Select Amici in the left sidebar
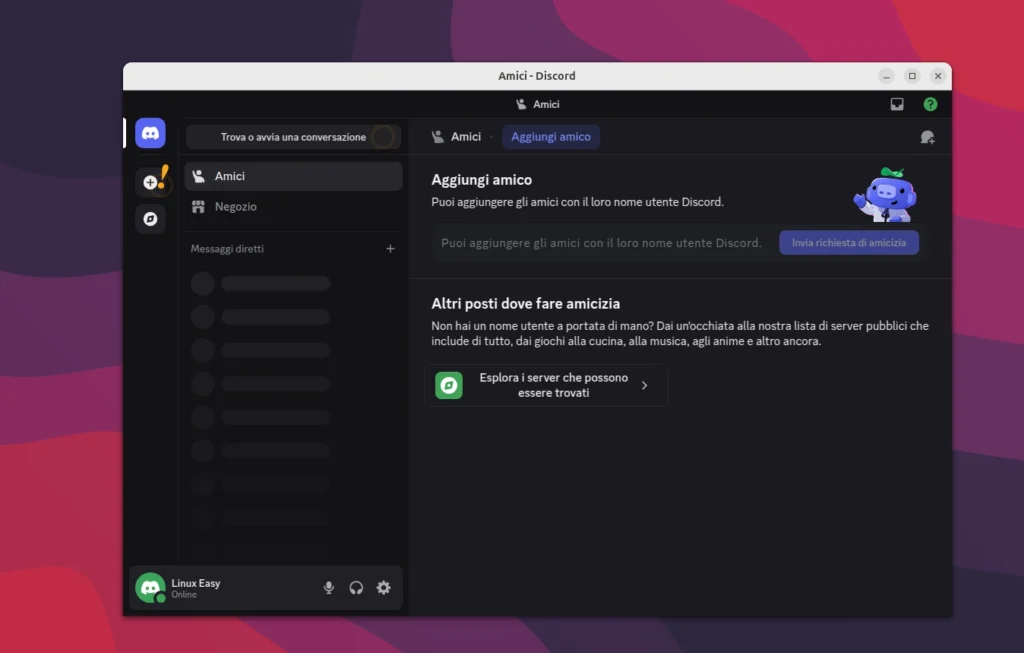Image resolution: width=1024 pixels, height=653 pixels. point(228,175)
